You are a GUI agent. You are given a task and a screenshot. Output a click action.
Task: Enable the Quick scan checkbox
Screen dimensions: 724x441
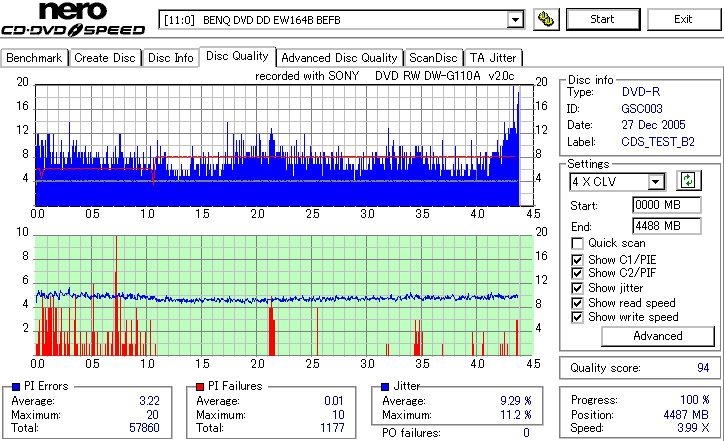577,243
